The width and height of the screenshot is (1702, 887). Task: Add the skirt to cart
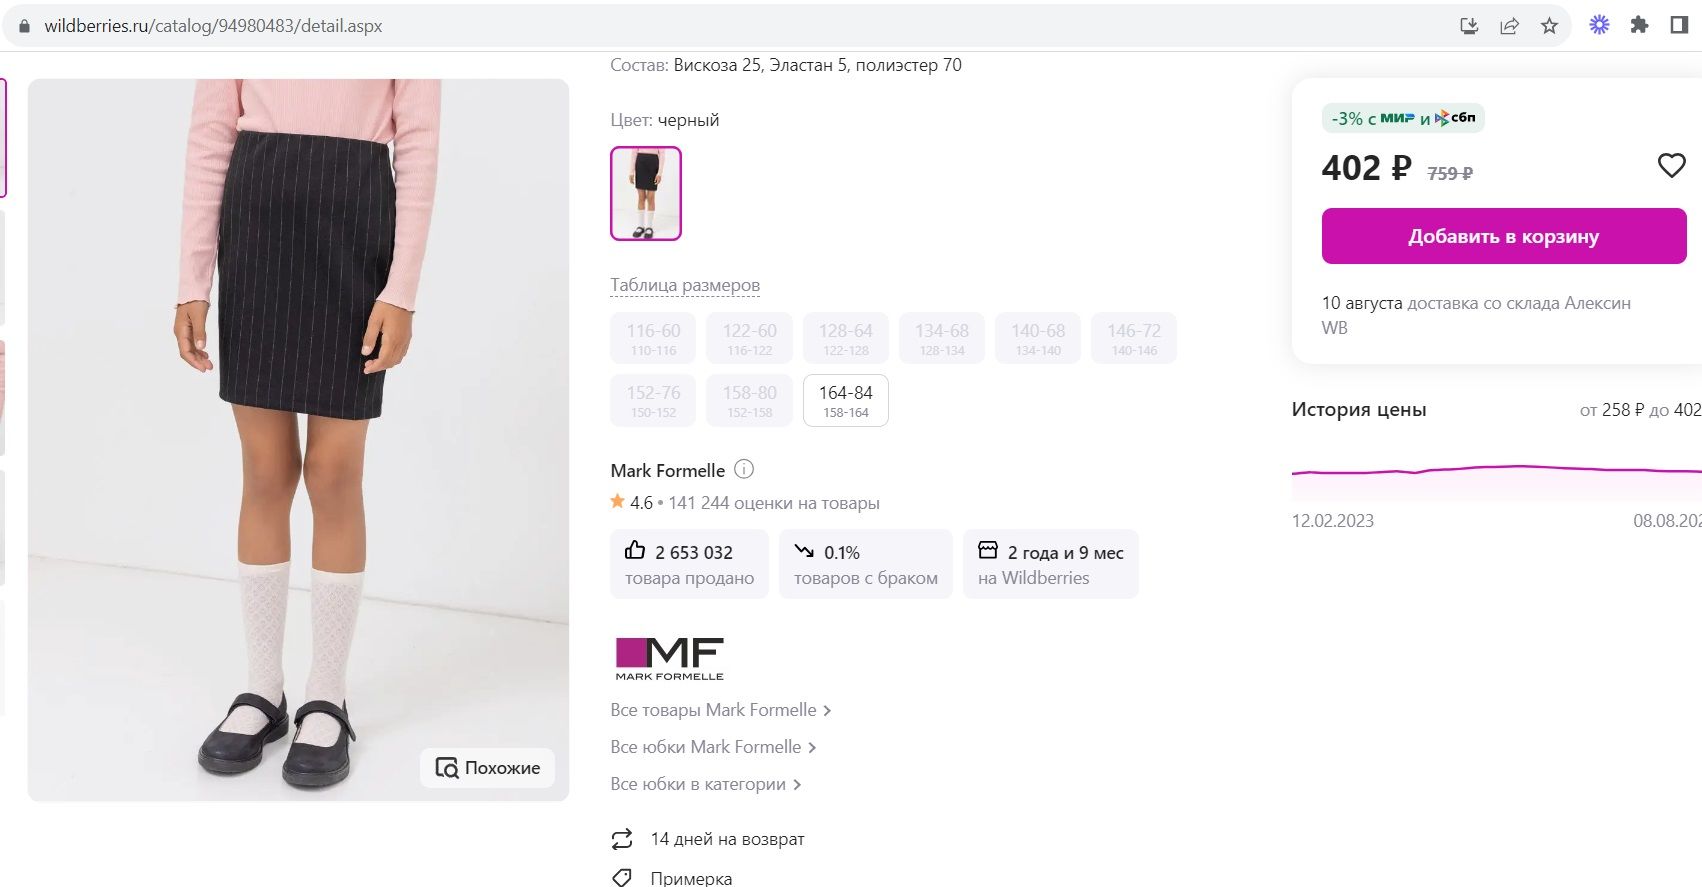[x=1503, y=237]
